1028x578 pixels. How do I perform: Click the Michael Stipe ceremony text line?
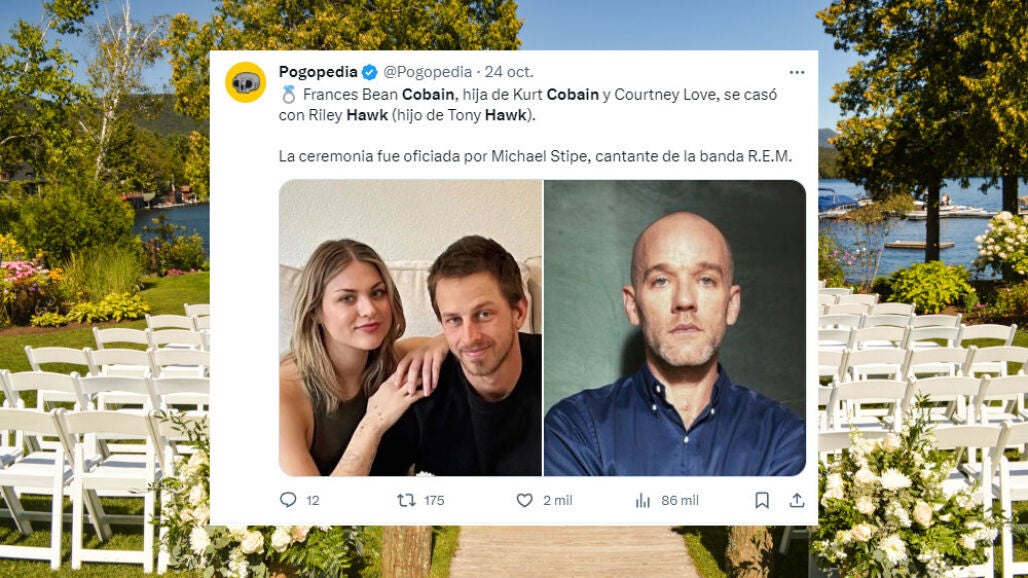pyautogui.click(x=535, y=156)
